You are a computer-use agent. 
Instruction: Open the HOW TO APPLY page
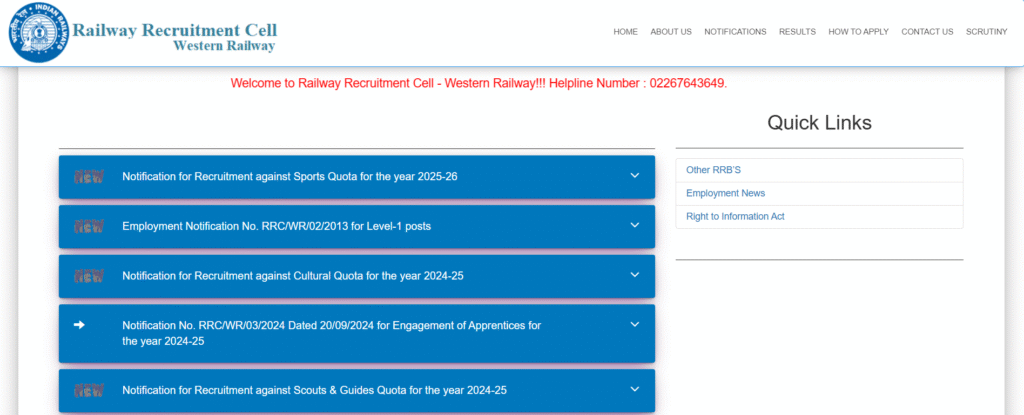tap(858, 32)
